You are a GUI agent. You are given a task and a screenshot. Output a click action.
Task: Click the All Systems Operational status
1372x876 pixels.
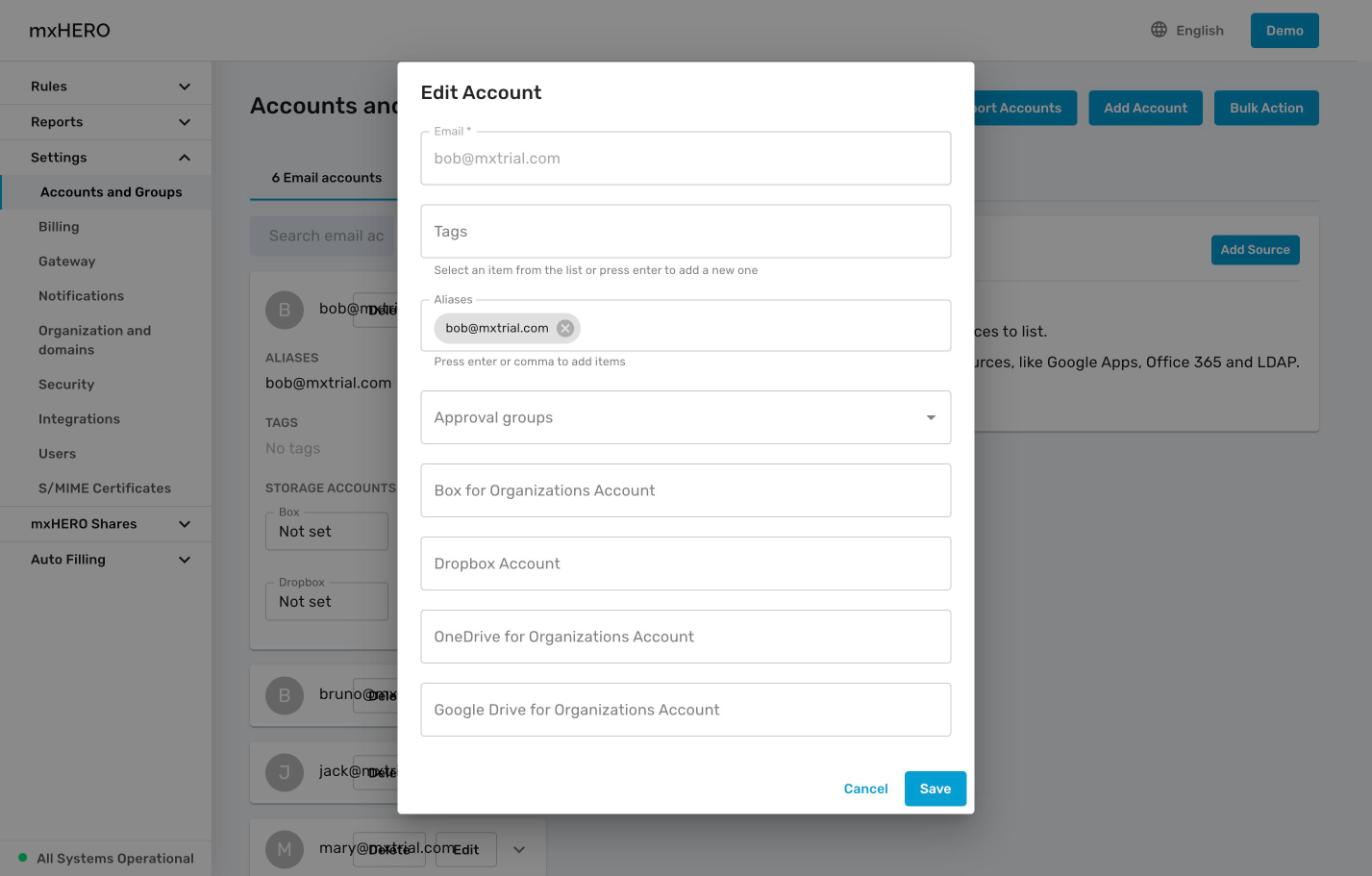(x=106, y=858)
